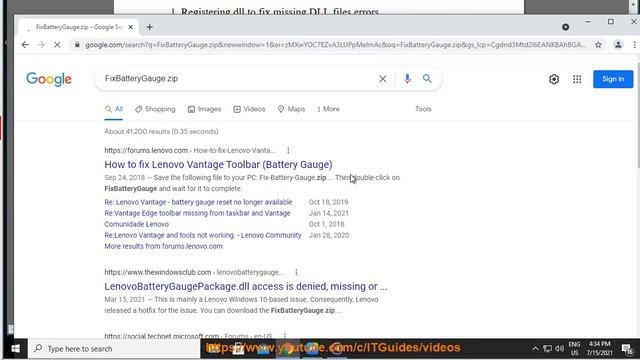The height and width of the screenshot is (360, 640).
Task: Close the FixBatteryGauge.zip Google Search tab
Action: pyautogui.click(x=131, y=27)
